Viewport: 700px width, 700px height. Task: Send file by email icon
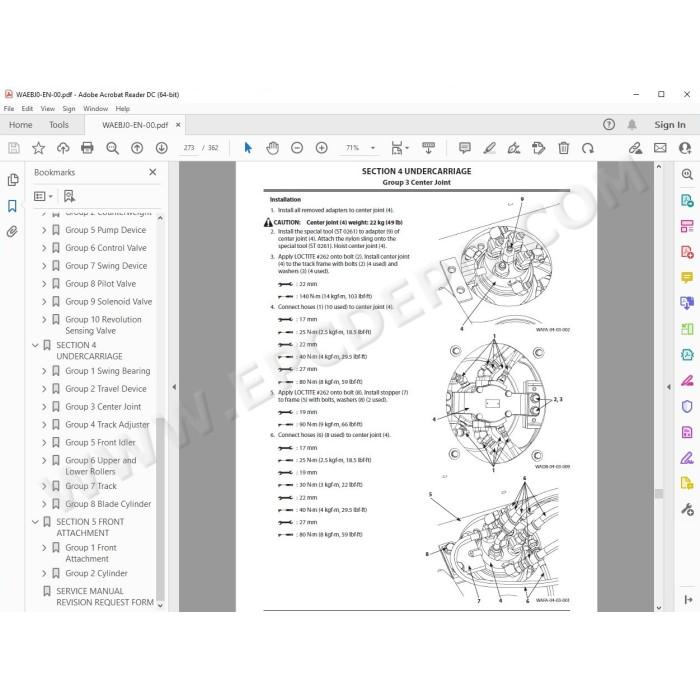[660, 148]
